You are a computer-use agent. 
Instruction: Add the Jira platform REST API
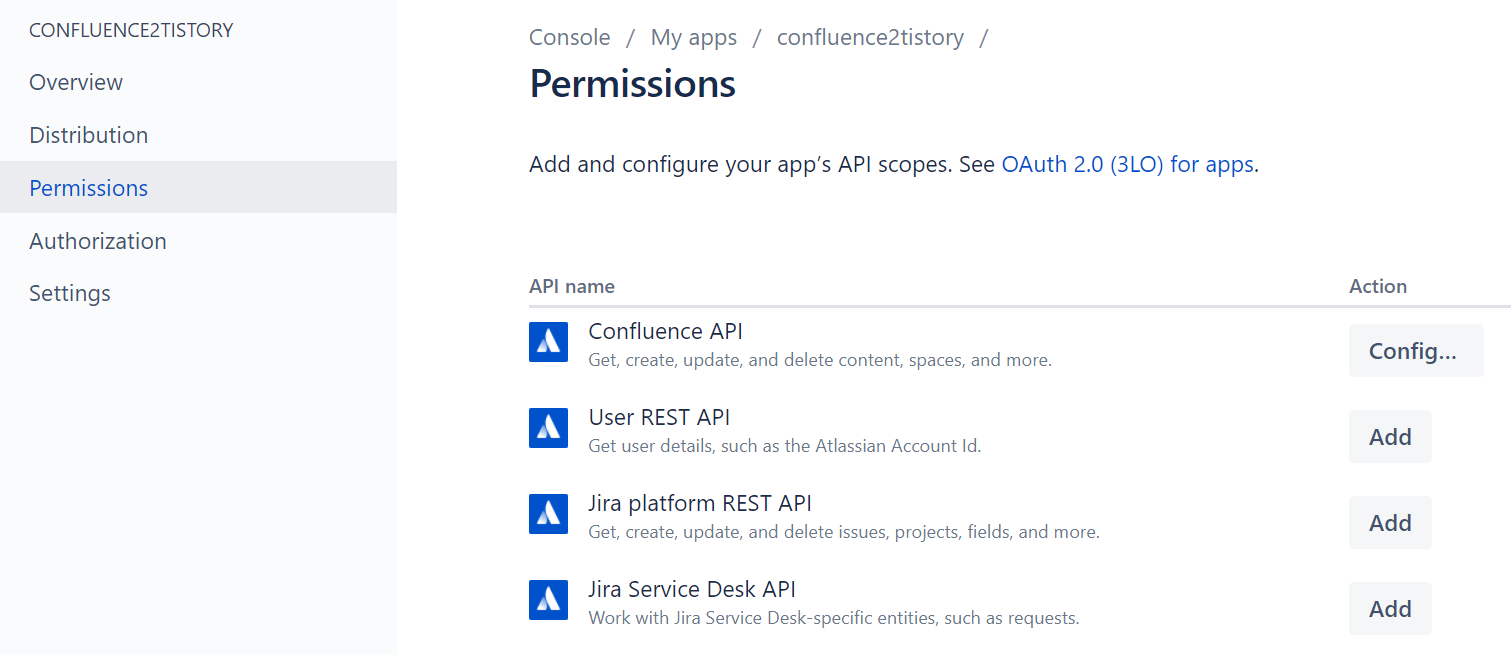click(1390, 523)
